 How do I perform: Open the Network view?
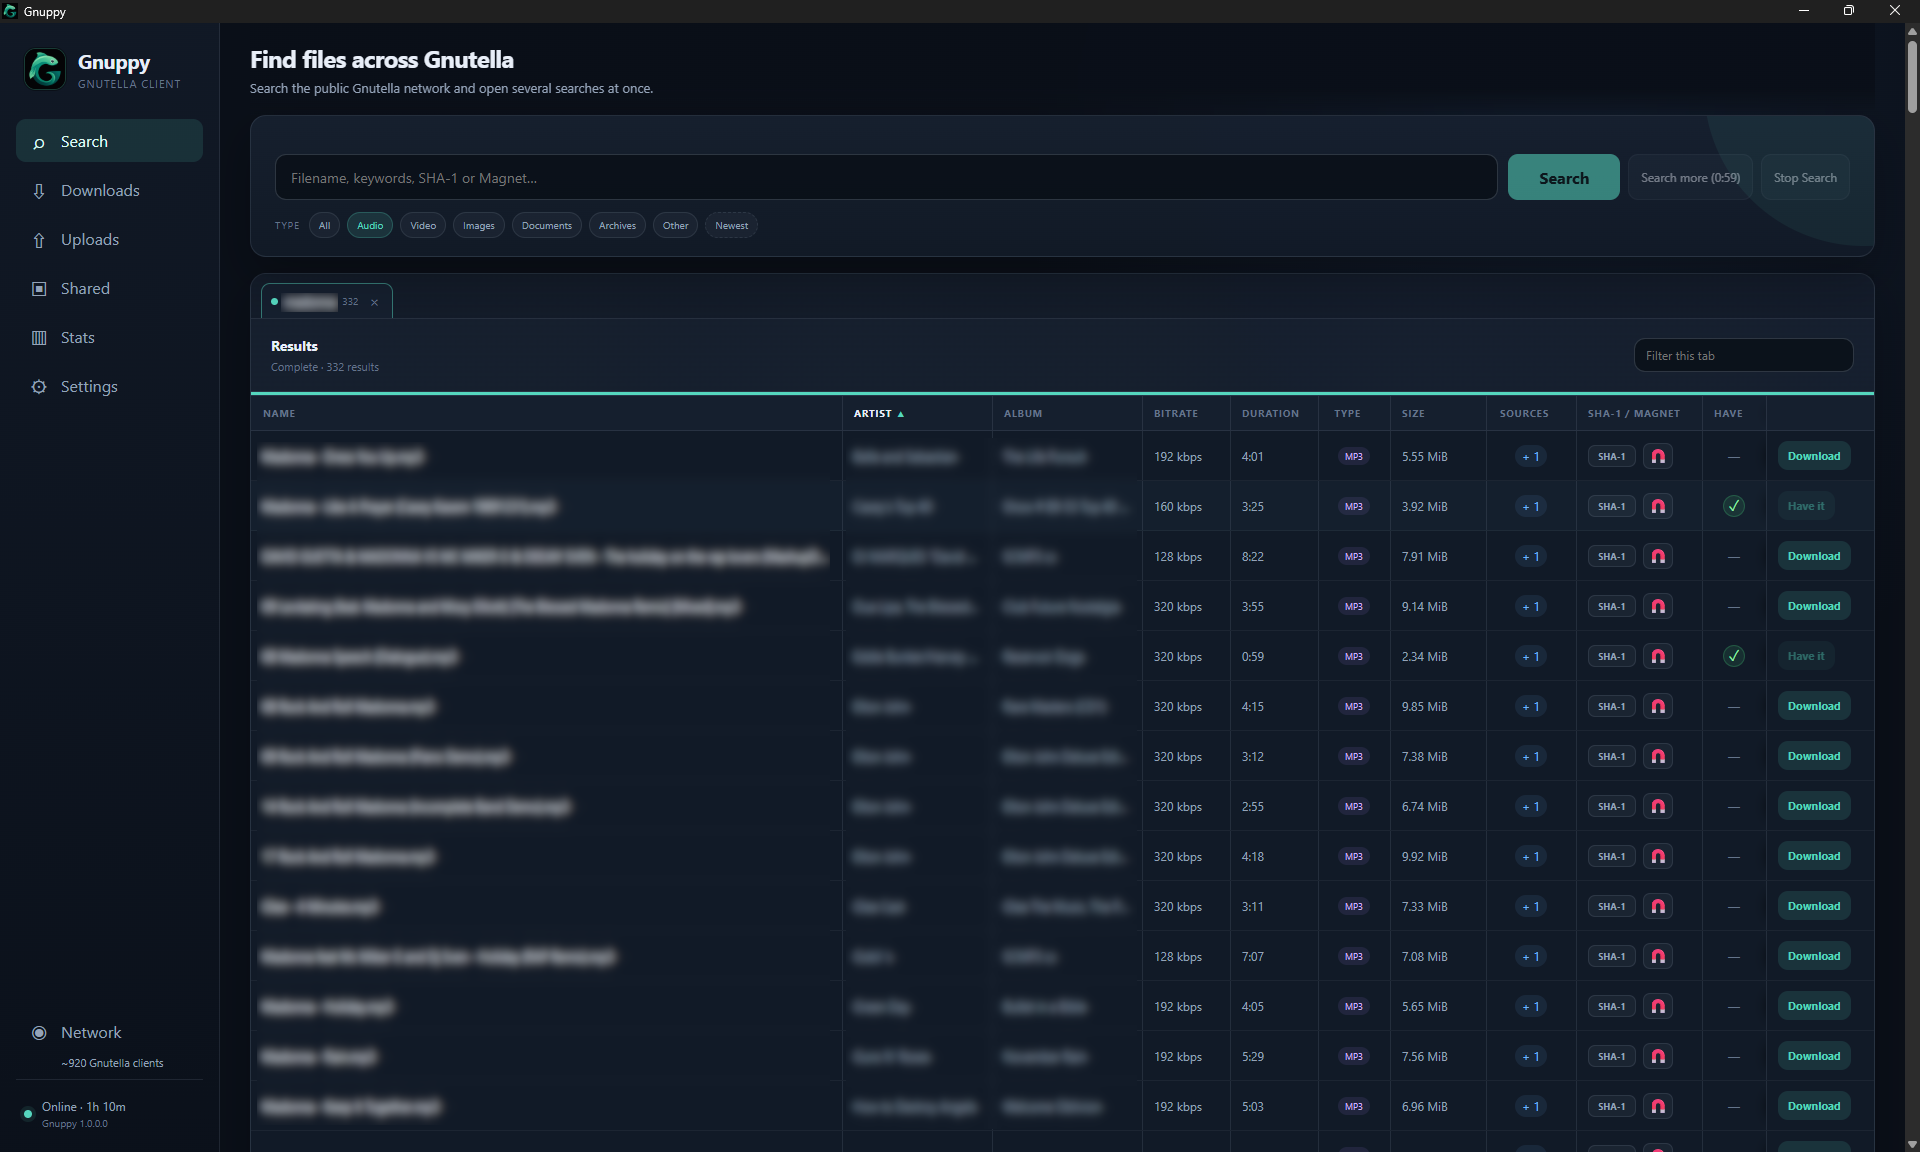[109, 1032]
